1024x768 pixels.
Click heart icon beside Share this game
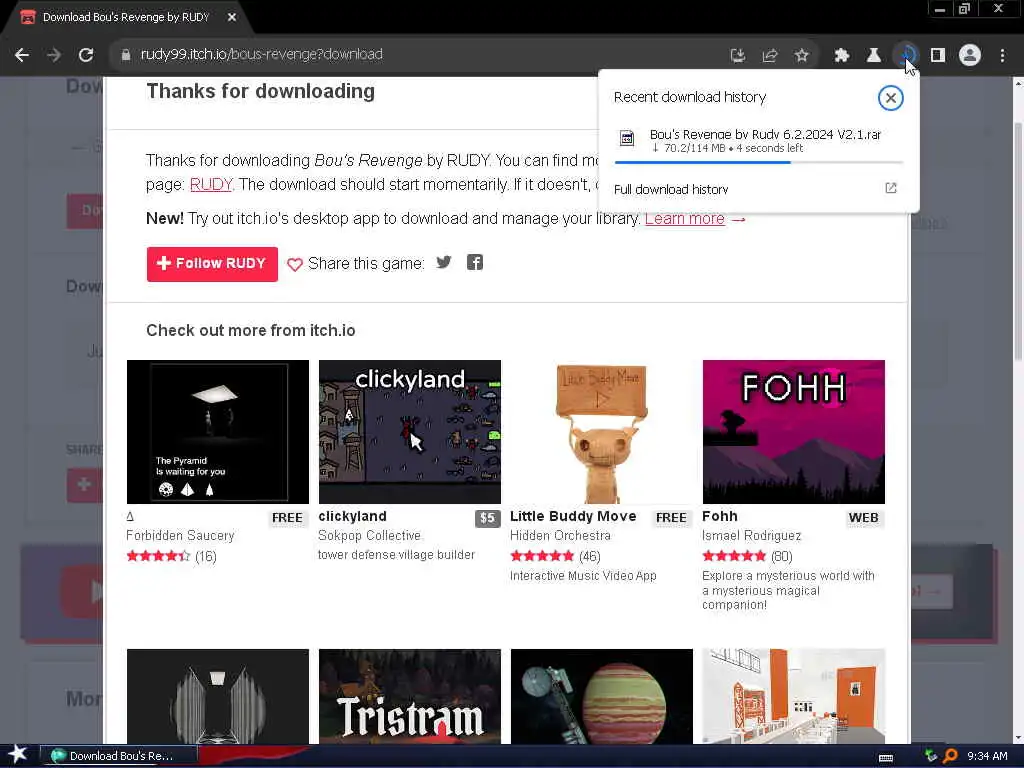pos(295,264)
